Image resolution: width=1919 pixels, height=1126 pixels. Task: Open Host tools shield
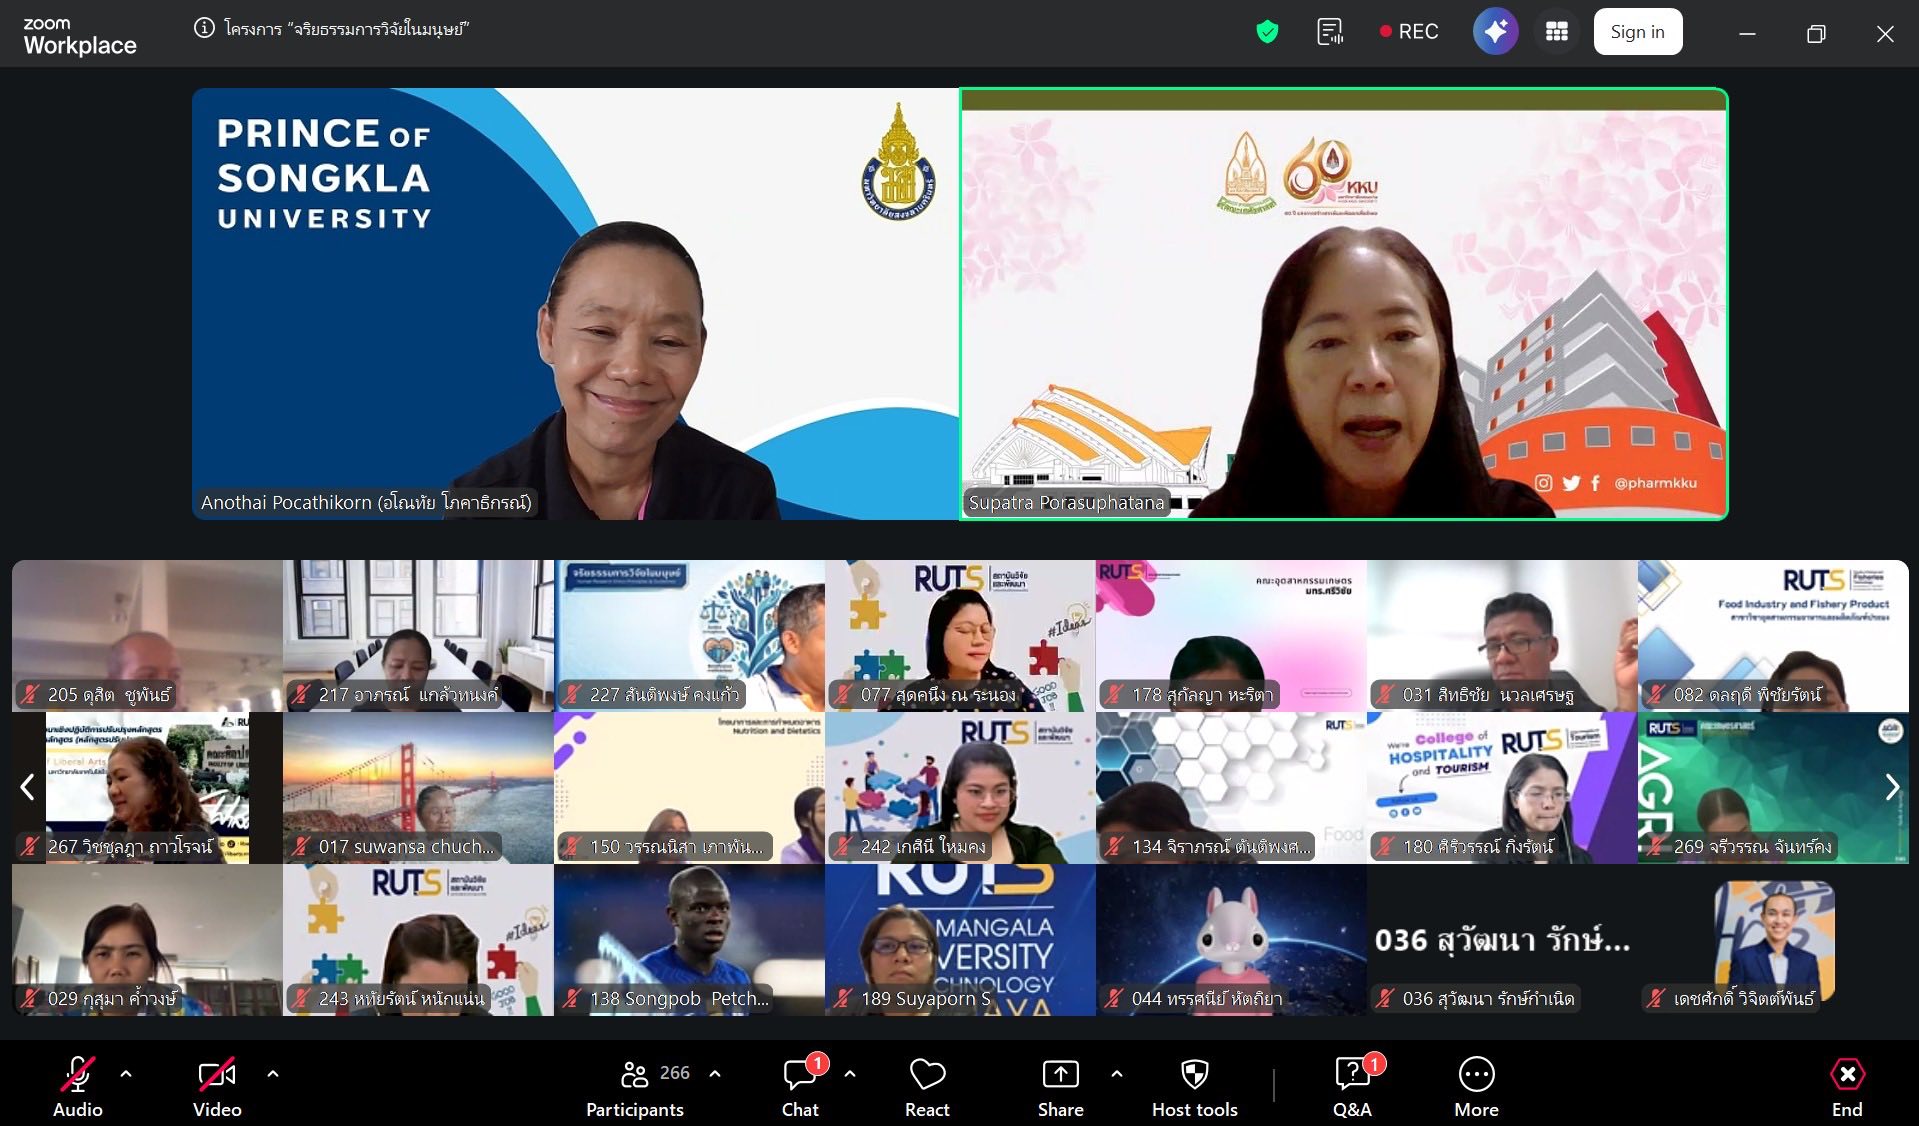1194,1086
